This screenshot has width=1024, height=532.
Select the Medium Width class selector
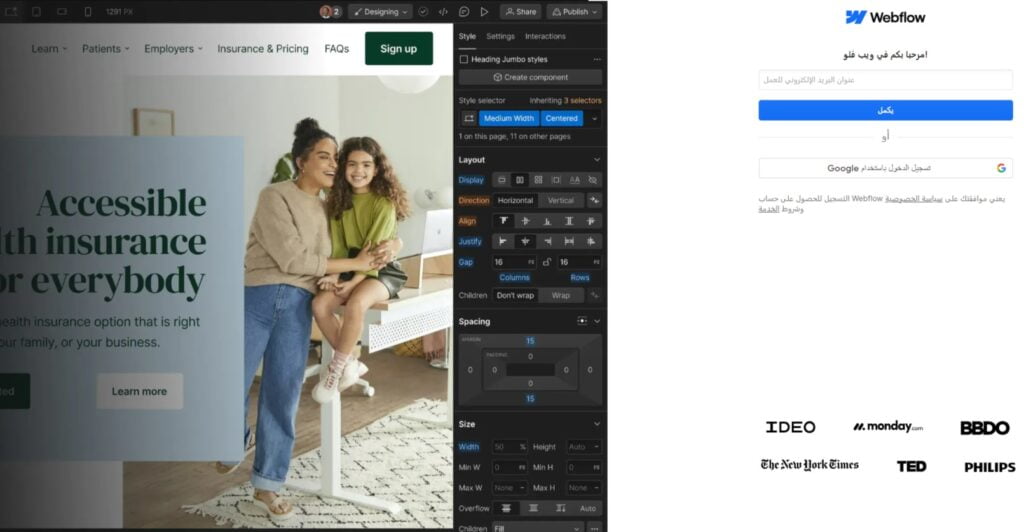pyautogui.click(x=509, y=118)
